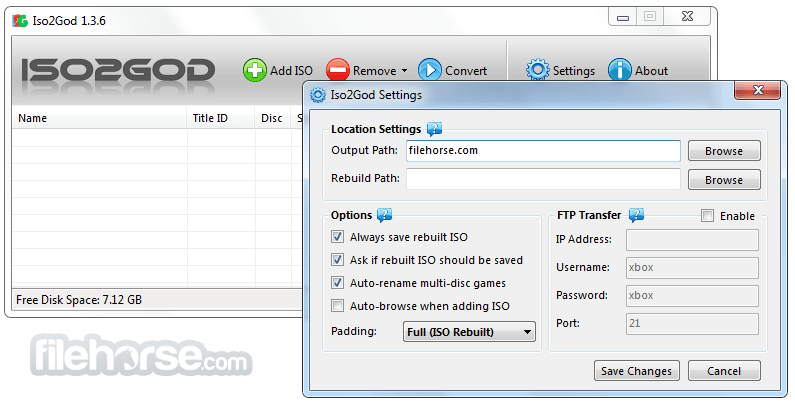Show help icon next to Options
This screenshot has width=795, height=406.
pyautogui.click(x=385, y=215)
